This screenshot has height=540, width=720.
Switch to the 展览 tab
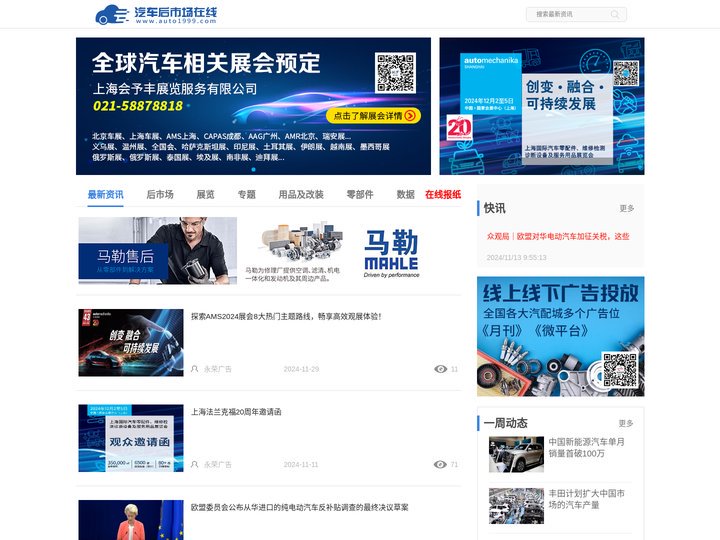point(205,195)
